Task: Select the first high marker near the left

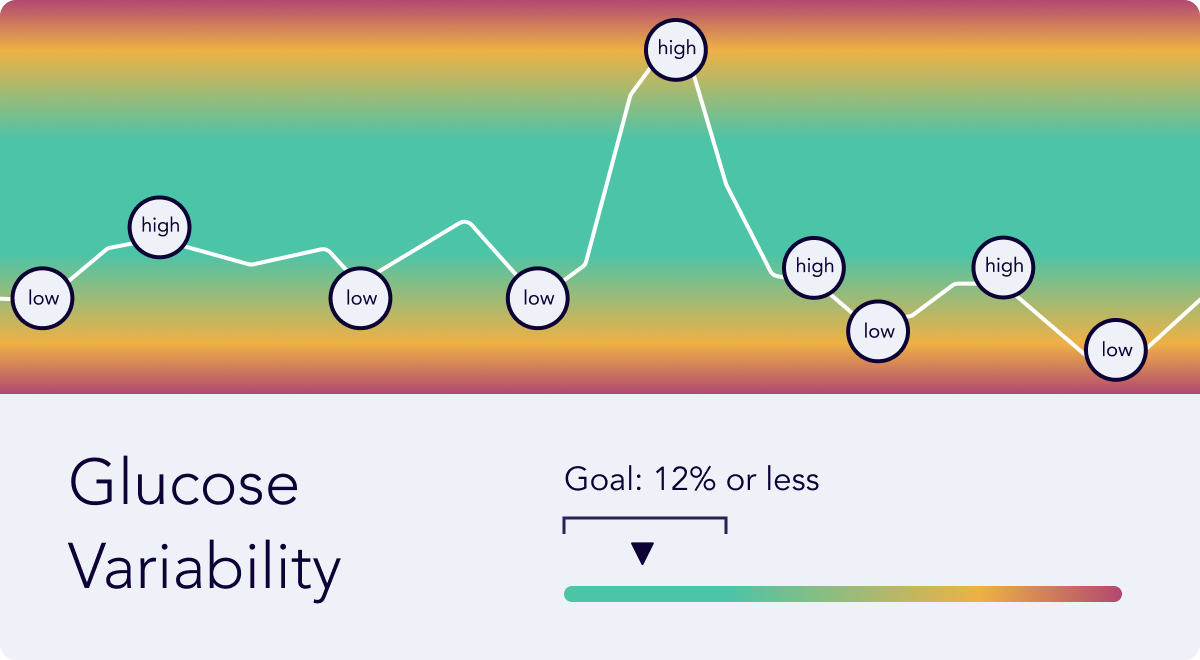Action: 160,226
